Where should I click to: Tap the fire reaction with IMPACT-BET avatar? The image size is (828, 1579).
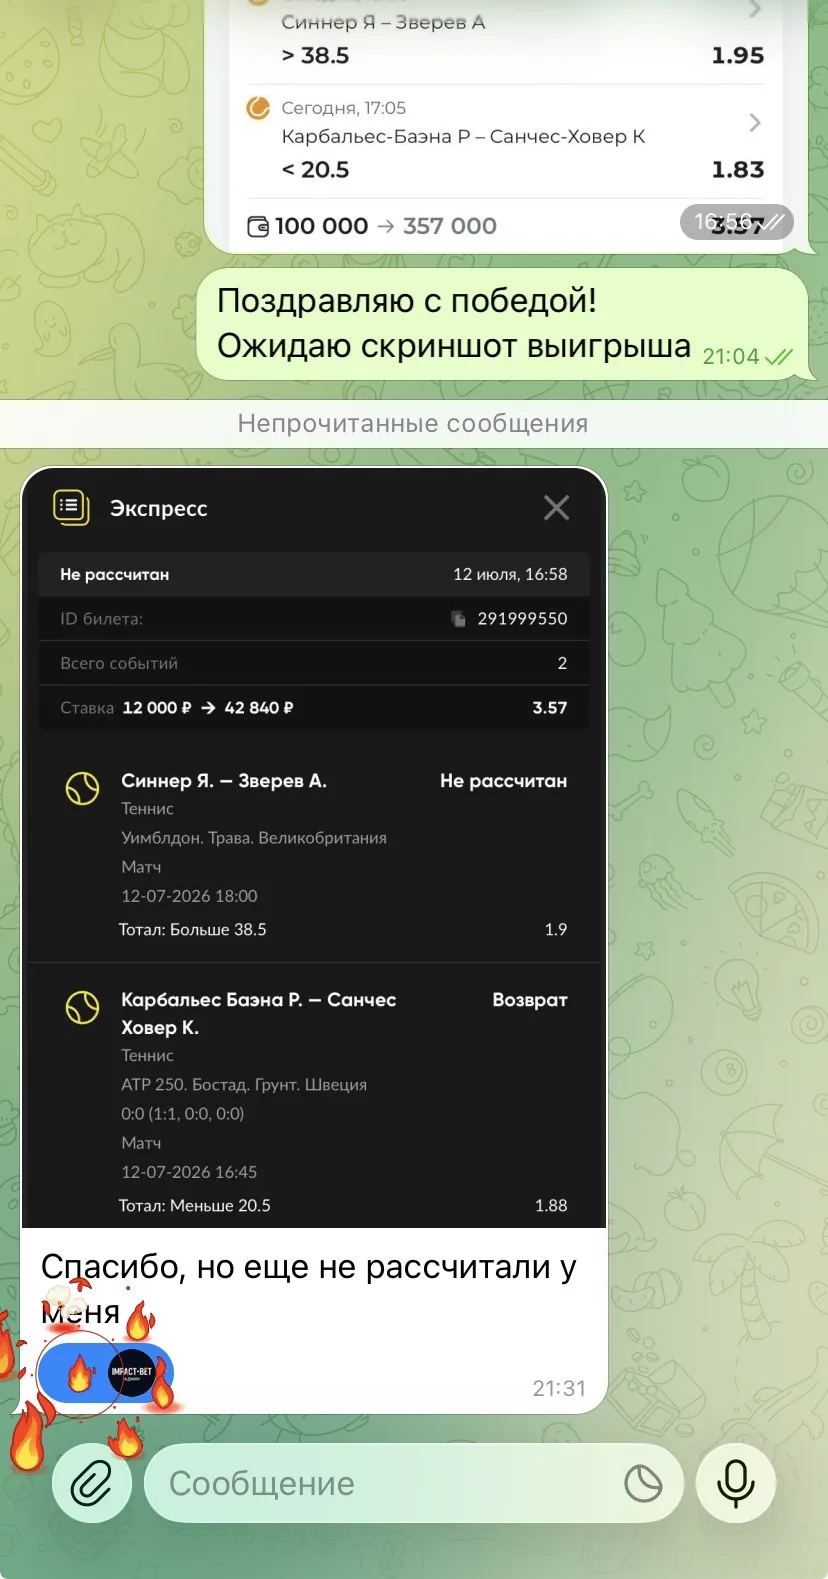tap(106, 1374)
